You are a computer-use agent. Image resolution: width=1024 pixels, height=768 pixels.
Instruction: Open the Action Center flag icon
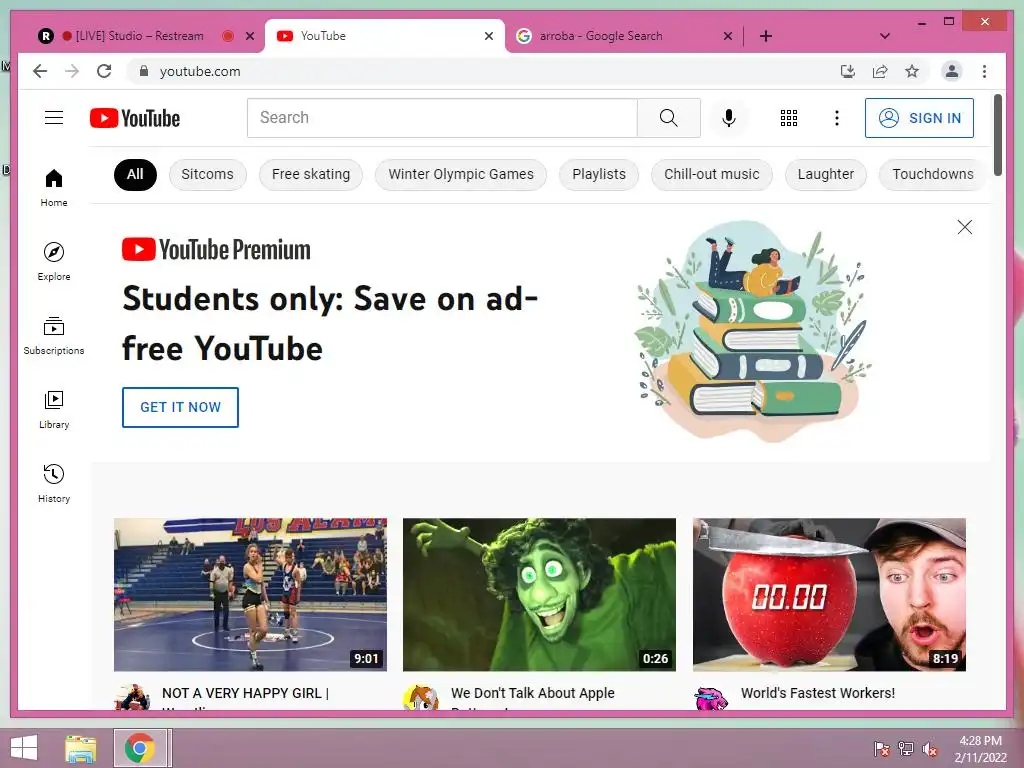[881, 749]
